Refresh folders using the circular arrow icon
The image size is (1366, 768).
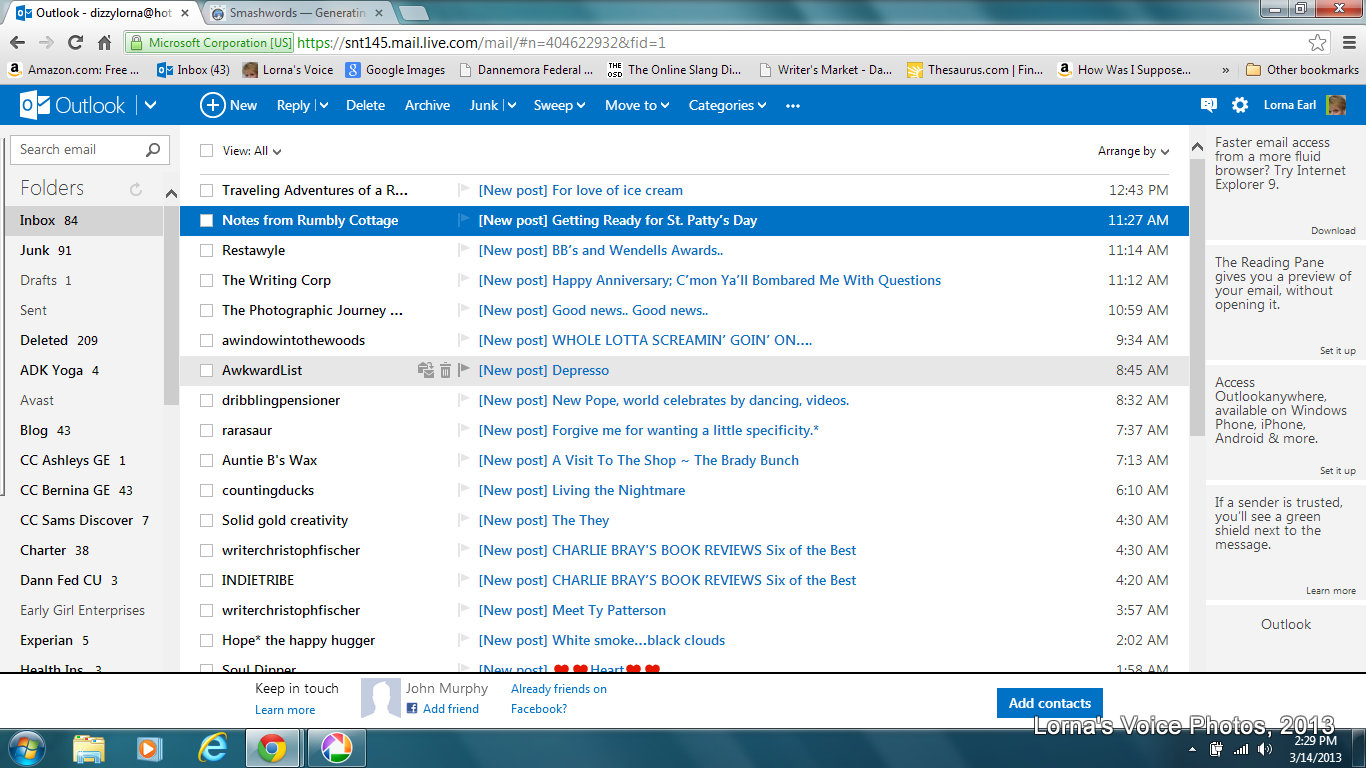click(136, 189)
